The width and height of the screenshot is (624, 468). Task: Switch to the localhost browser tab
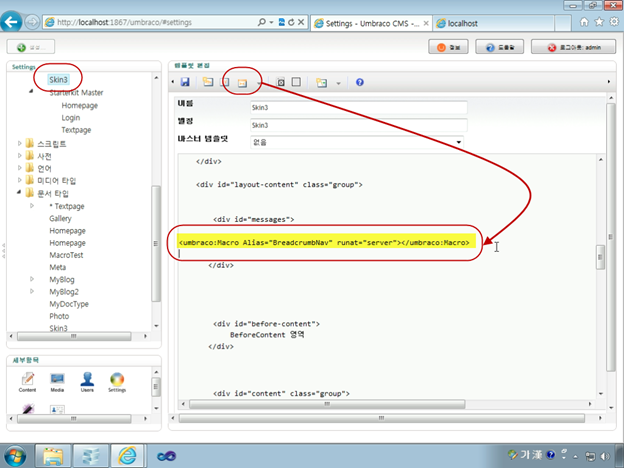click(493, 23)
